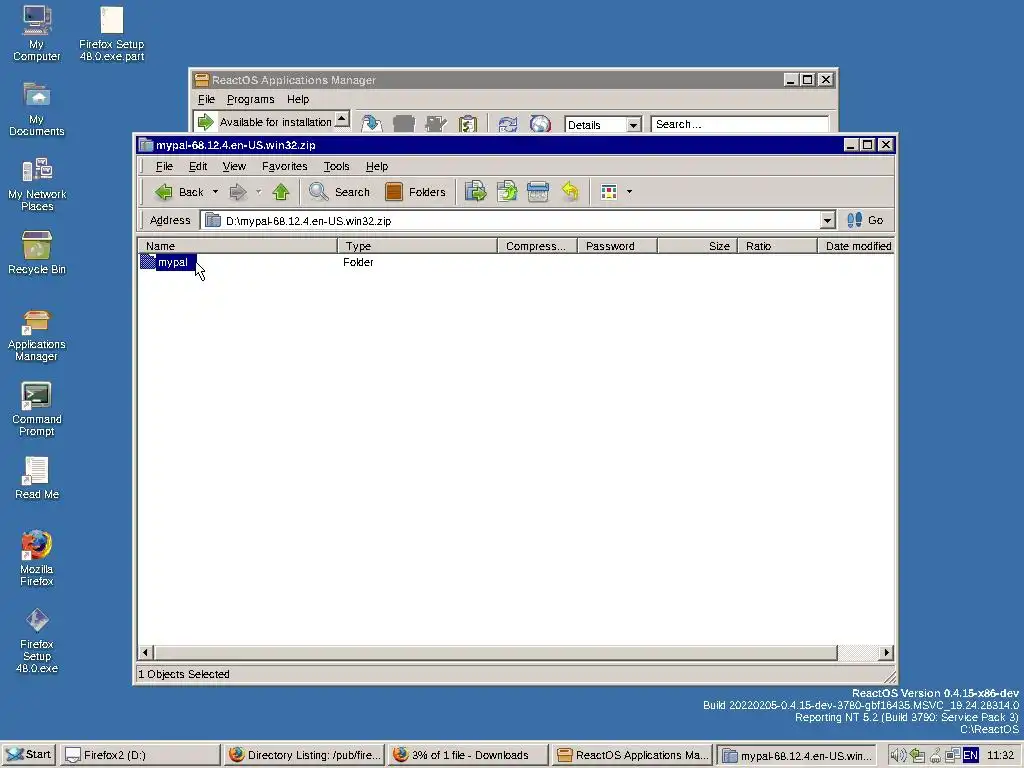This screenshot has width=1024, height=768.
Task: Select Applications Manager desktop shortcut
Action: (37, 335)
